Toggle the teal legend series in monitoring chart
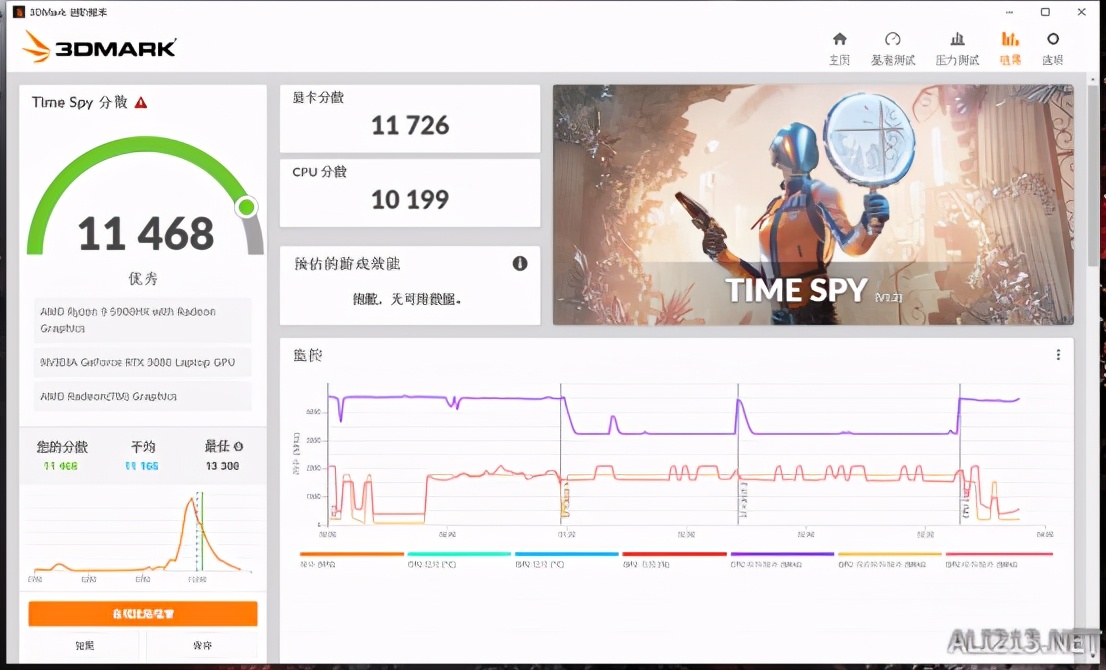1106x670 pixels. click(x=458, y=559)
